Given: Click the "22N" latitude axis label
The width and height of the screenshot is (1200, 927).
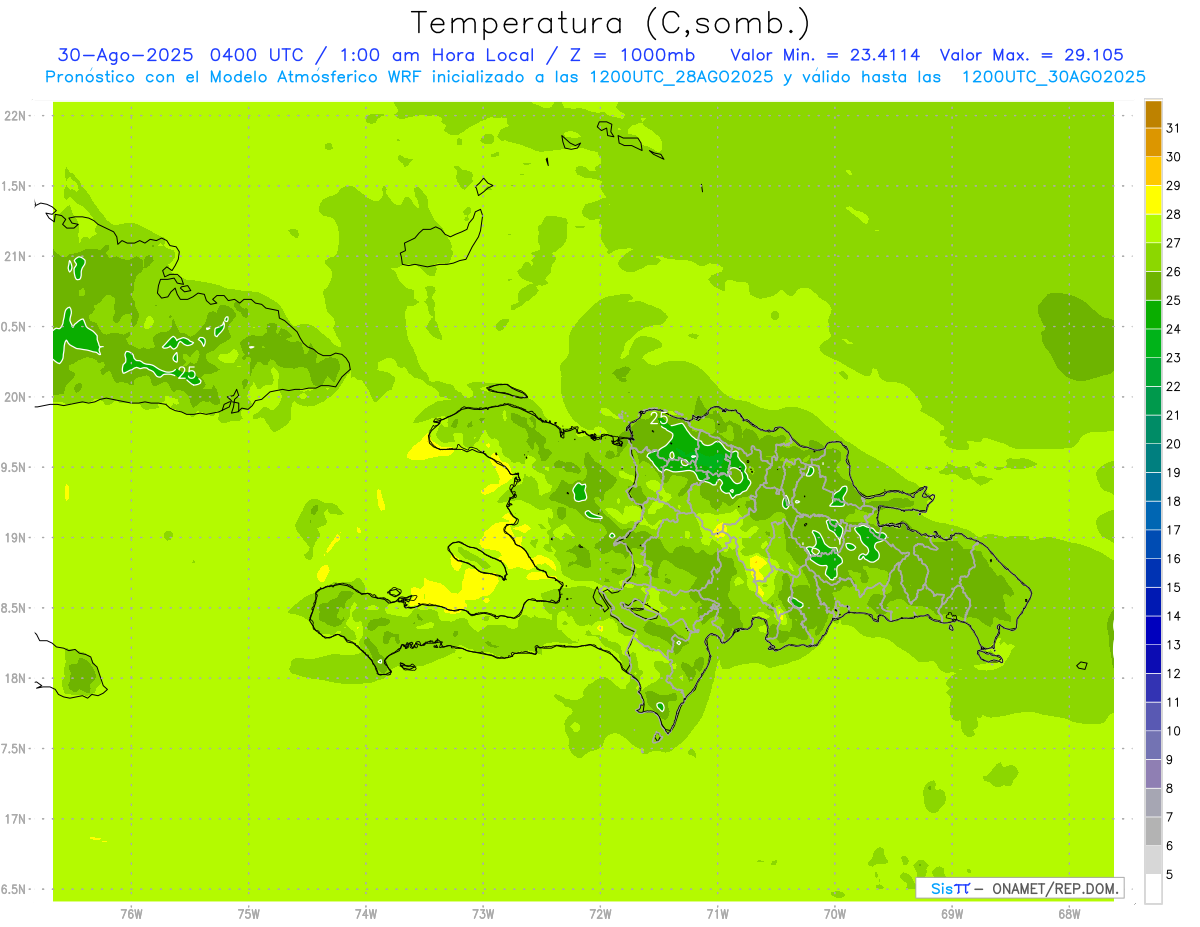Looking at the screenshot, I should click(x=16, y=116).
